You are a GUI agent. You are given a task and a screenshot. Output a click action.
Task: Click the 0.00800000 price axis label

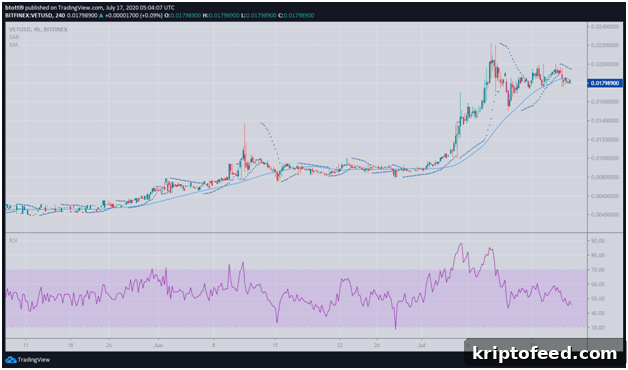(605, 177)
